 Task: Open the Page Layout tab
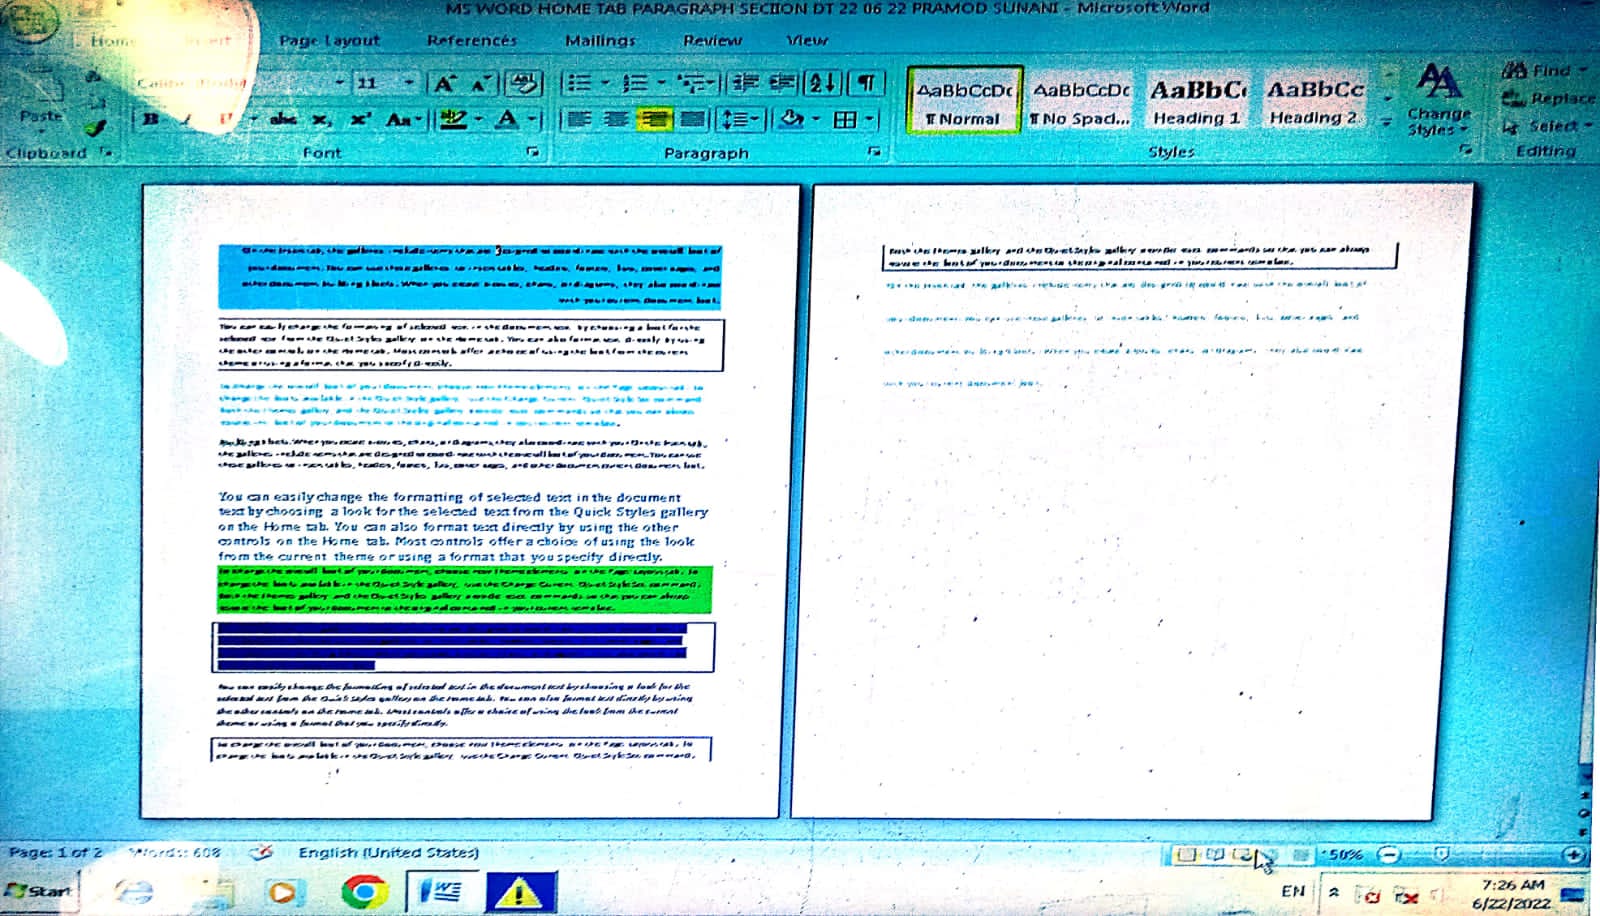pos(329,40)
